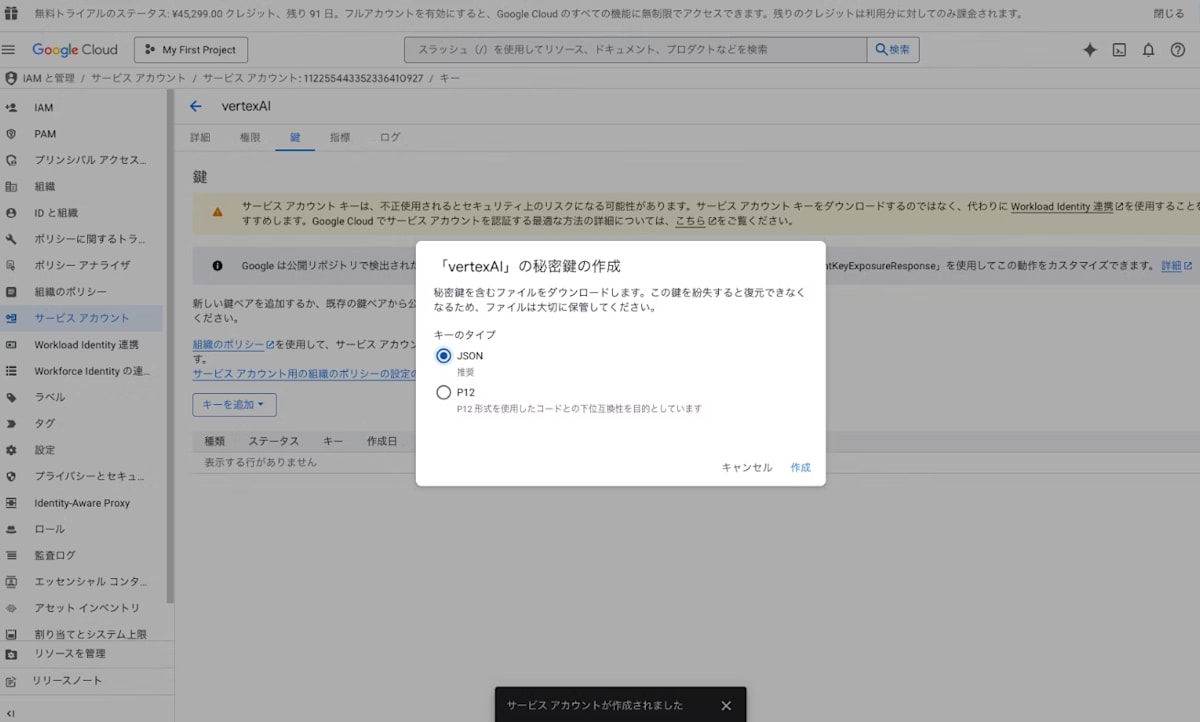Open the キーを追加 dropdown
The height and width of the screenshot is (722, 1200).
[x=234, y=405]
